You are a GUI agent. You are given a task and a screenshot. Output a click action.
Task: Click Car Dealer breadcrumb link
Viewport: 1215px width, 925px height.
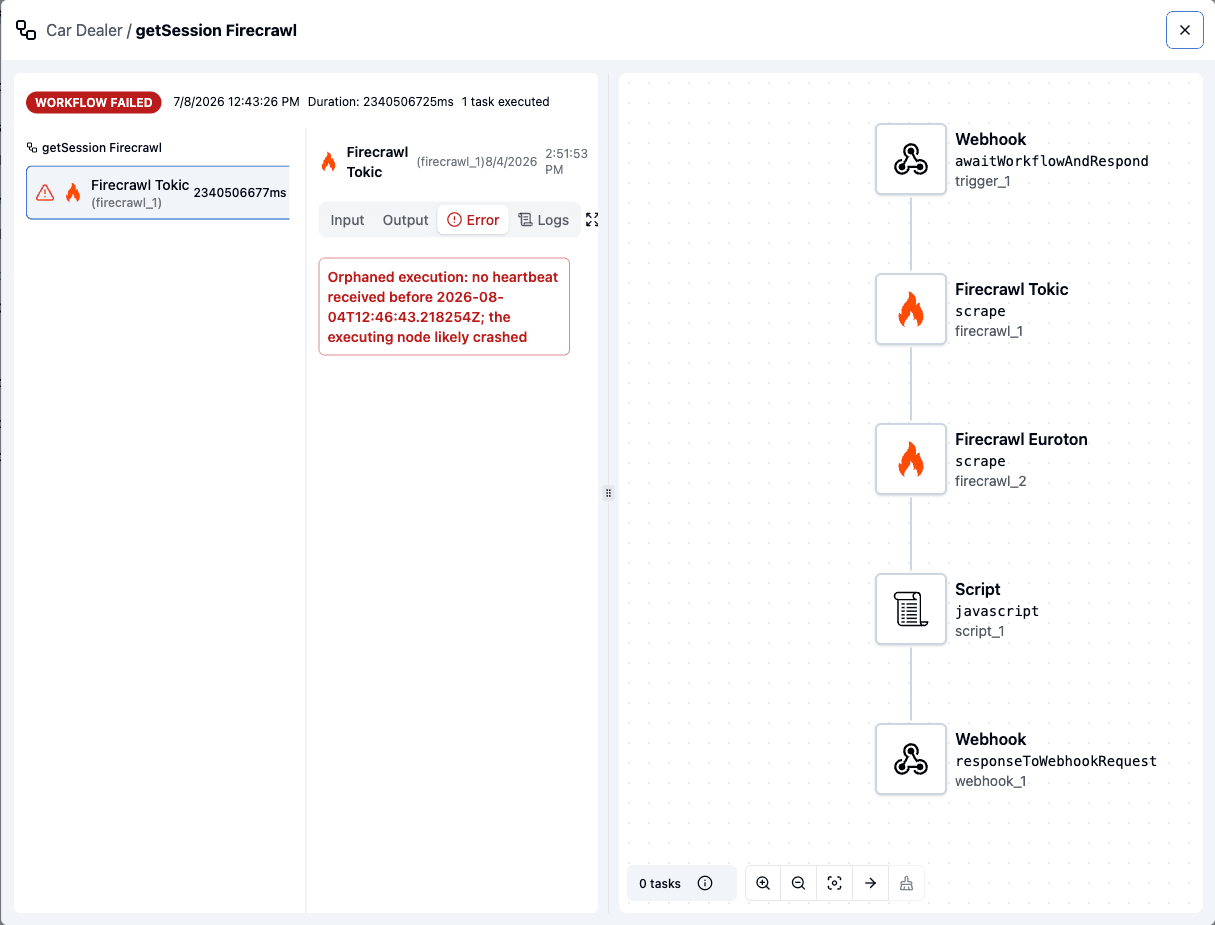84,30
